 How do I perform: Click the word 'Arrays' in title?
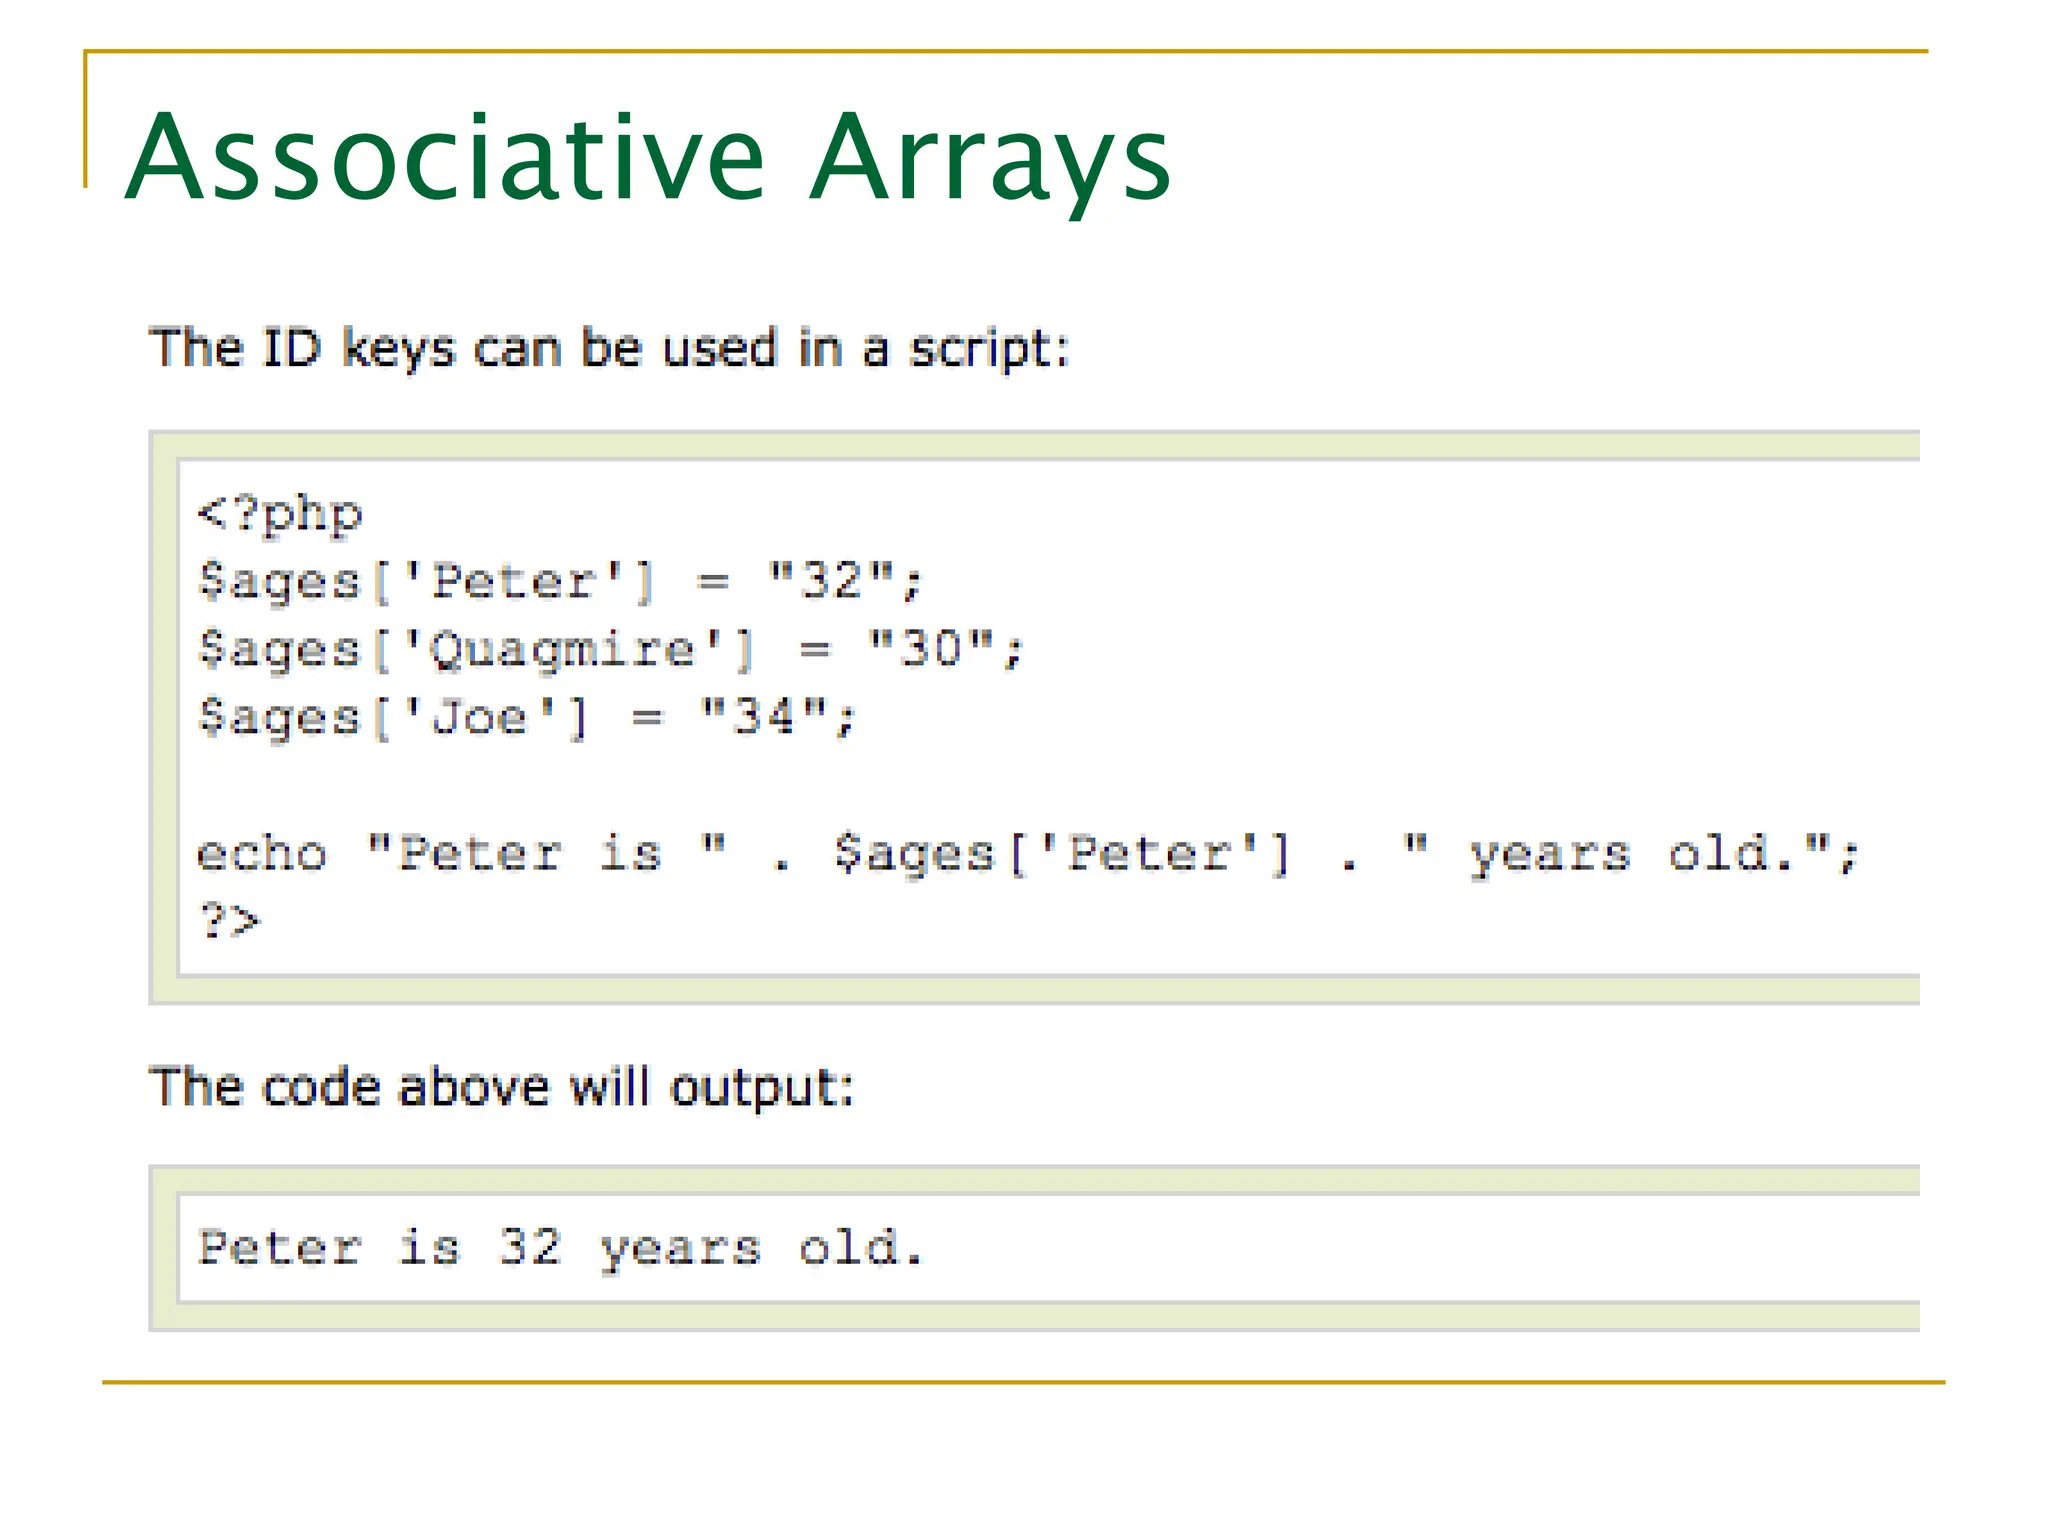point(990,158)
